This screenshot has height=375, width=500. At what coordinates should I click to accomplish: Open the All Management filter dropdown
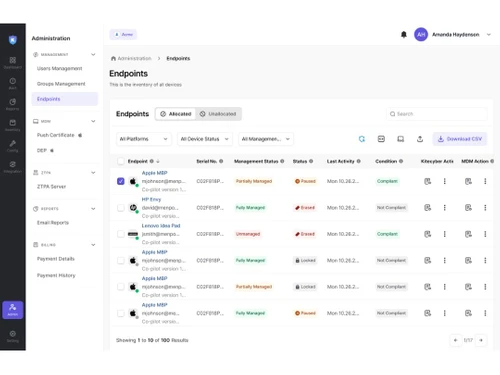[266, 139]
